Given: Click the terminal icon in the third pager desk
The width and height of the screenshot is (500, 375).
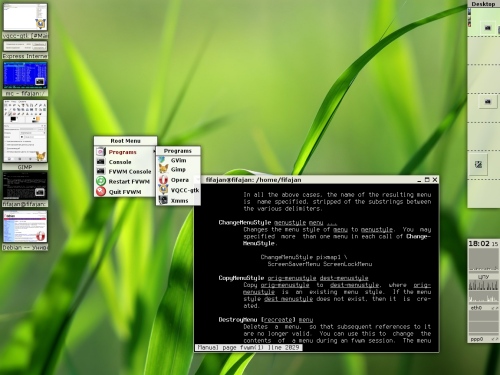Looking at the screenshot, I should pyautogui.click(x=488, y=101).
